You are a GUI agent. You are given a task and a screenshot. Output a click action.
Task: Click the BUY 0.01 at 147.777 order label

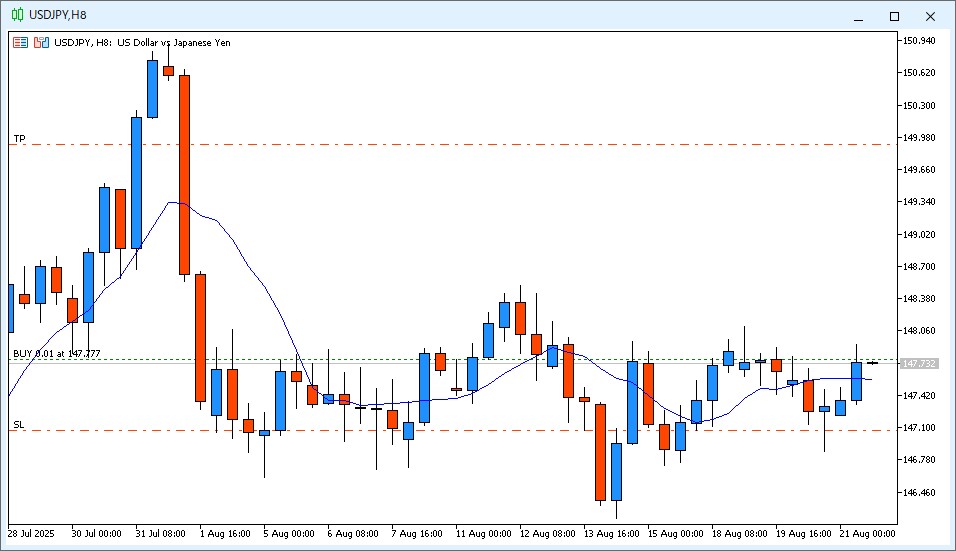(x=57, y=354)
